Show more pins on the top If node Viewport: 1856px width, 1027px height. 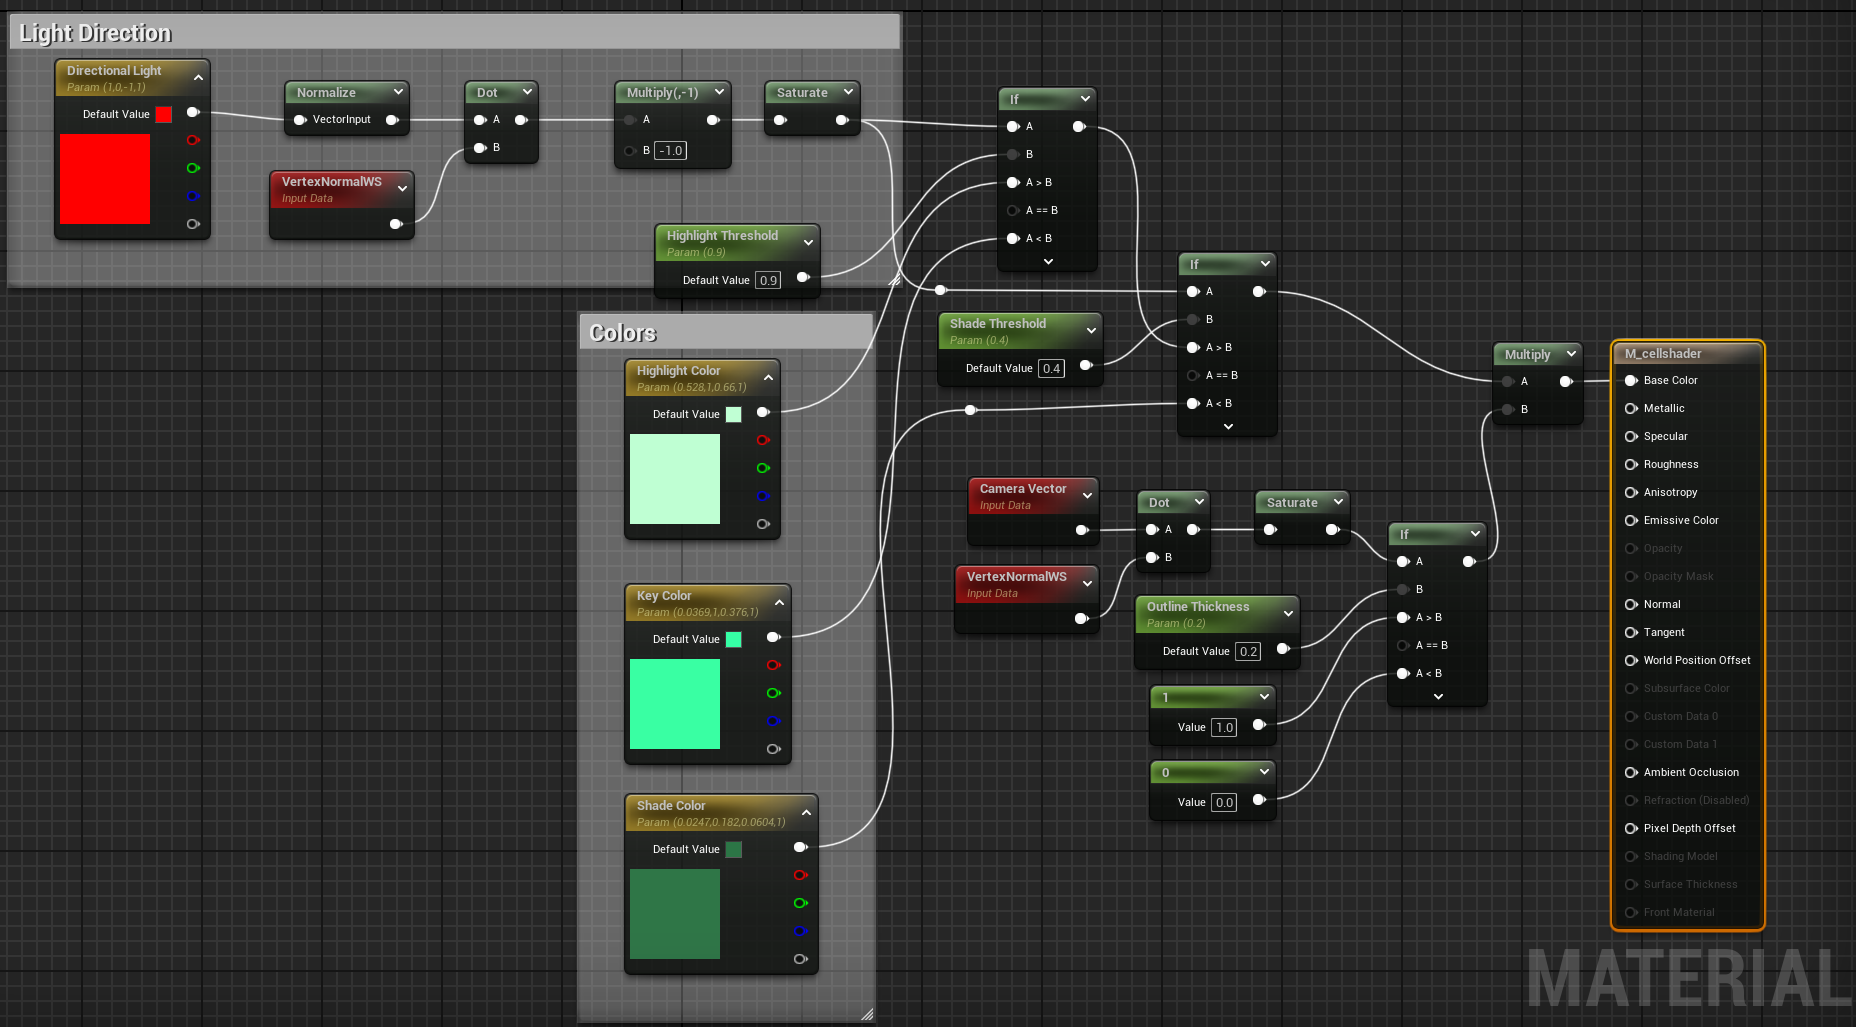[x=1048, y=261]
